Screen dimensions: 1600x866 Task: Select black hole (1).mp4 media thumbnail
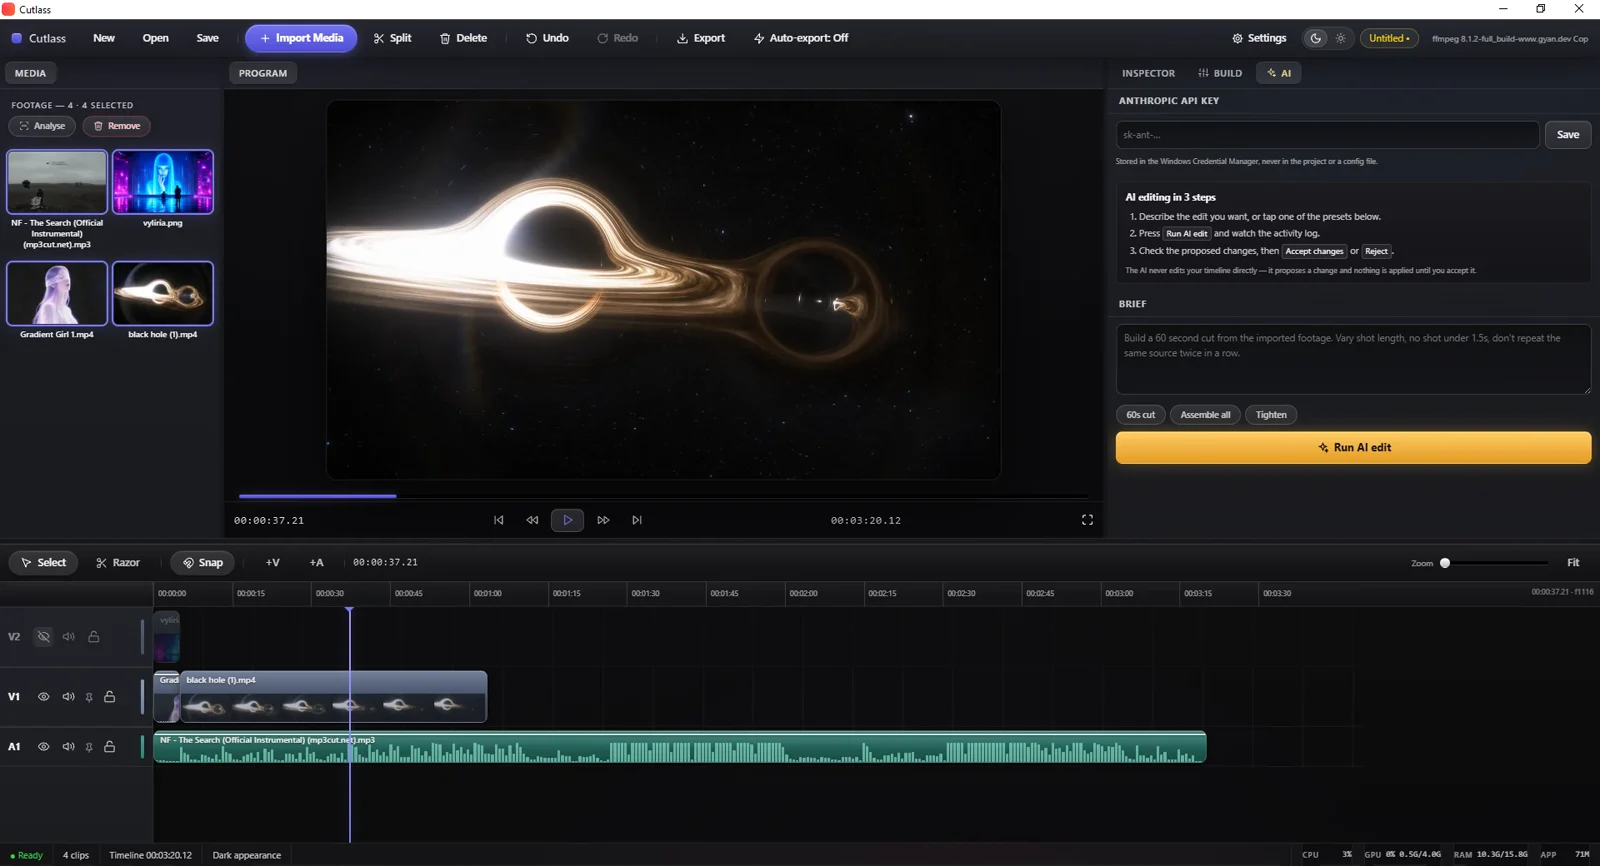click(x=163, y=293)
